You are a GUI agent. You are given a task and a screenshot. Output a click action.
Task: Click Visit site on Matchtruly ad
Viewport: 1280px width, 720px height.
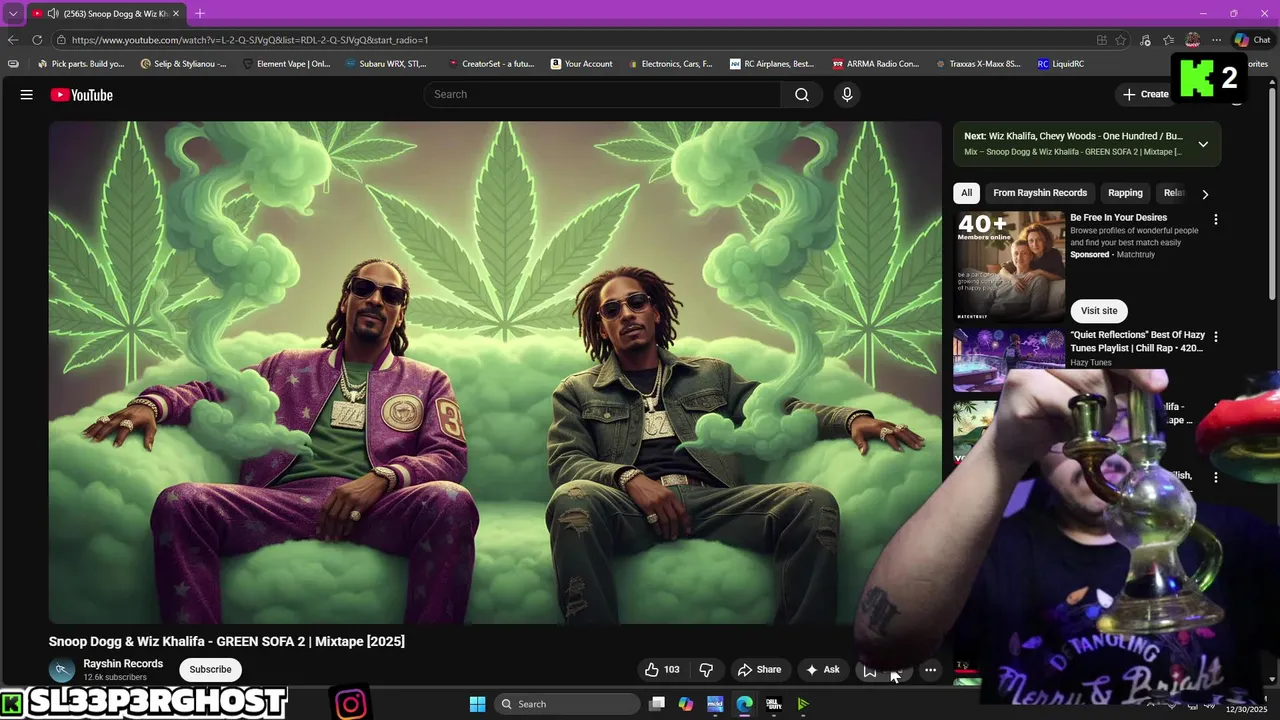1099,311
